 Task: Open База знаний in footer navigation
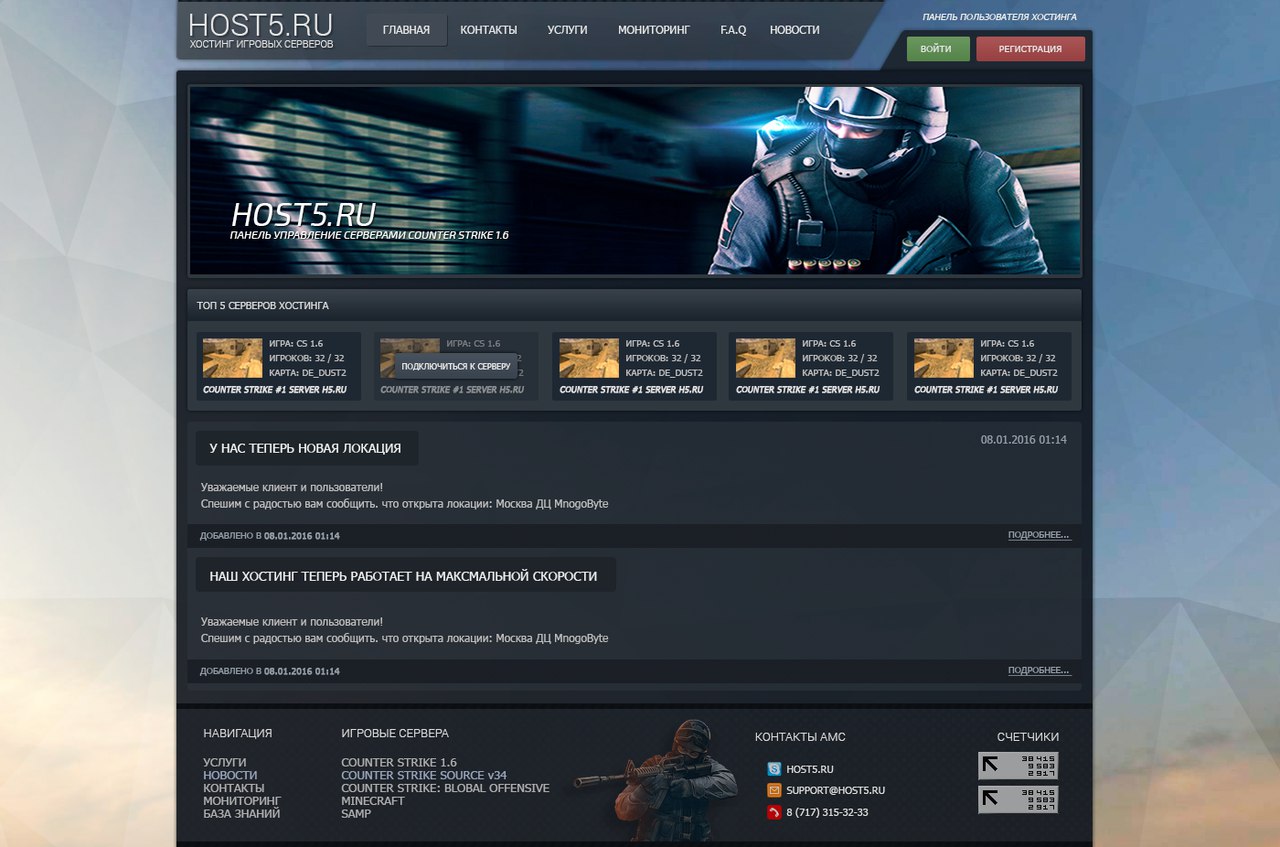tap(241, 814)
